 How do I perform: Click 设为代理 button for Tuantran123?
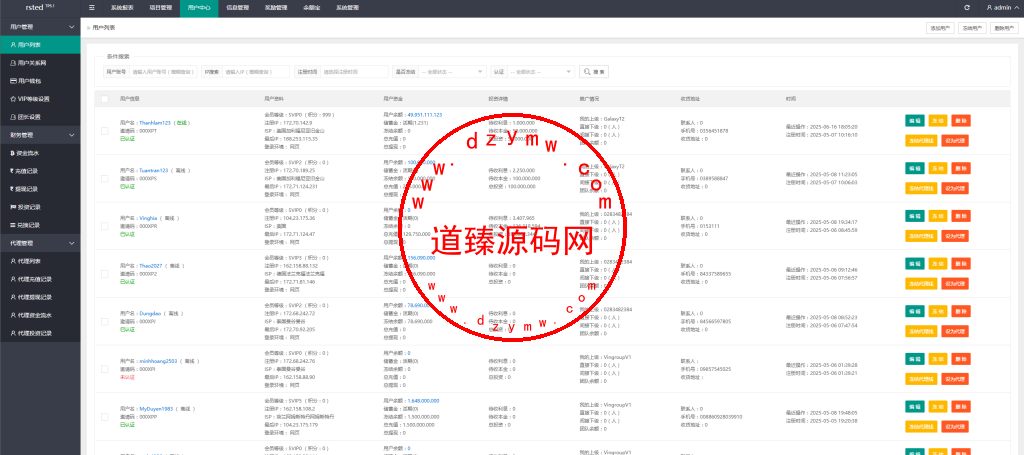pos(955,188)
